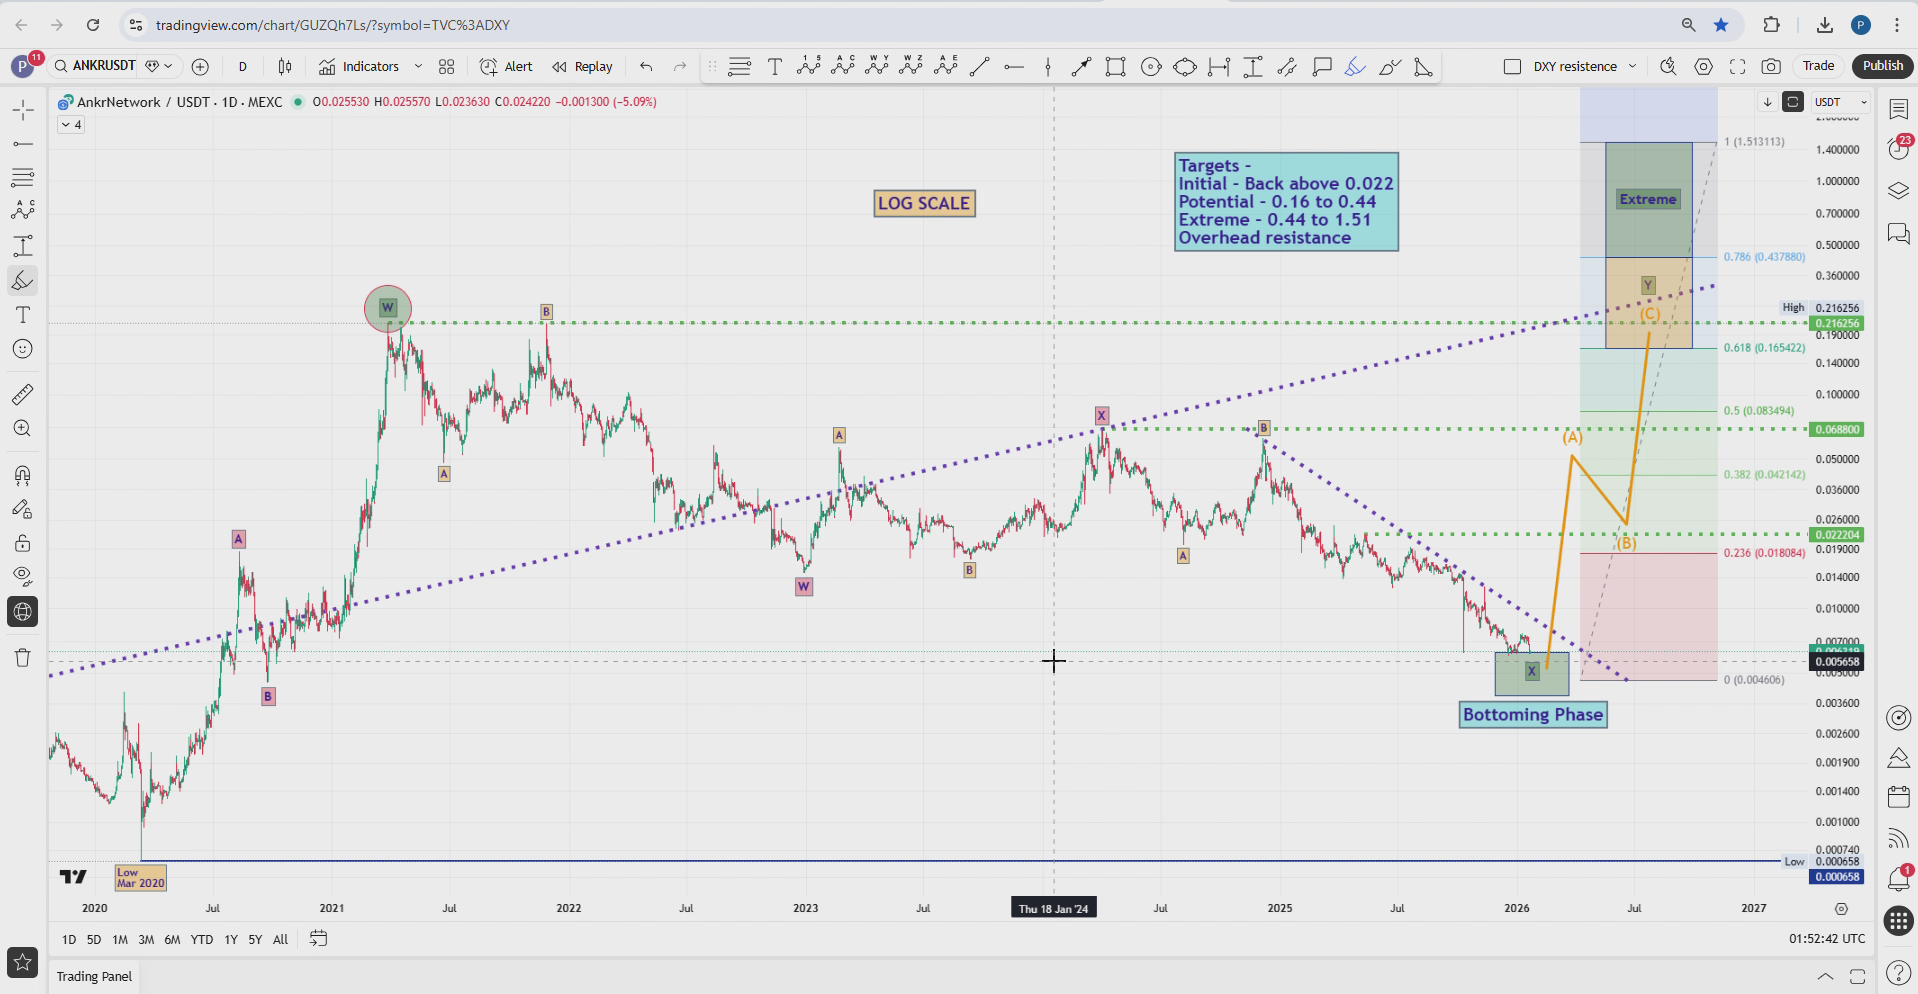Pick the Rectangle drawing tool
This screenshot has width=1918, height=994.
tap(1116, 66)
